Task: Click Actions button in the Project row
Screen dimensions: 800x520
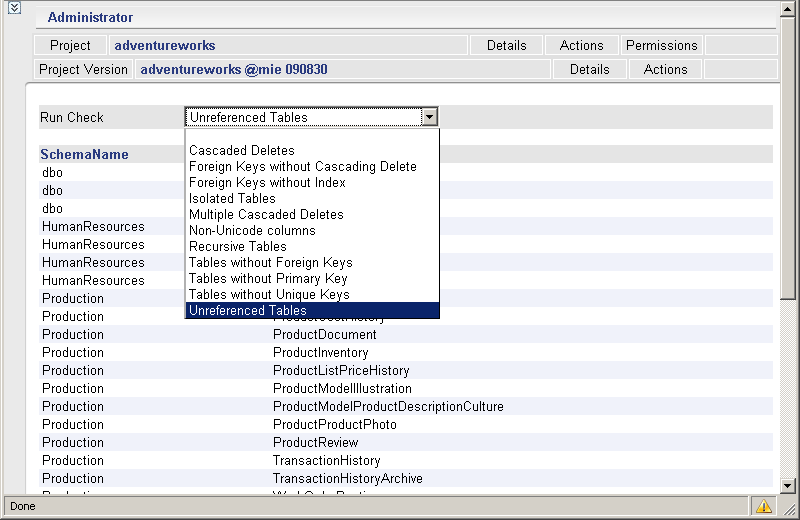Action: (581, 45)
